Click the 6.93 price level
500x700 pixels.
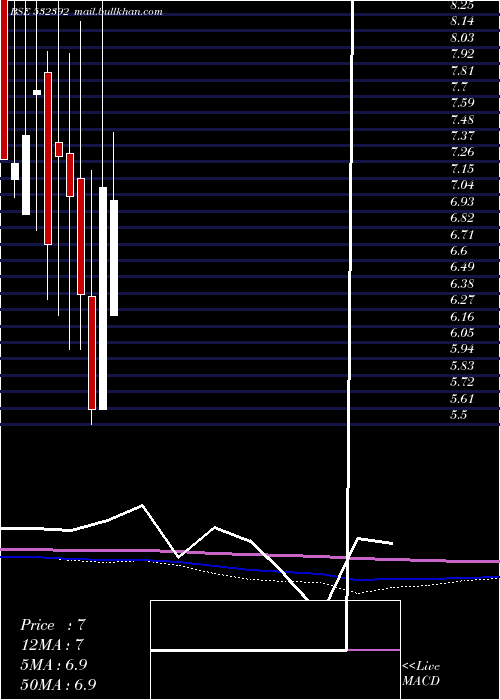(x=462, y=201)
